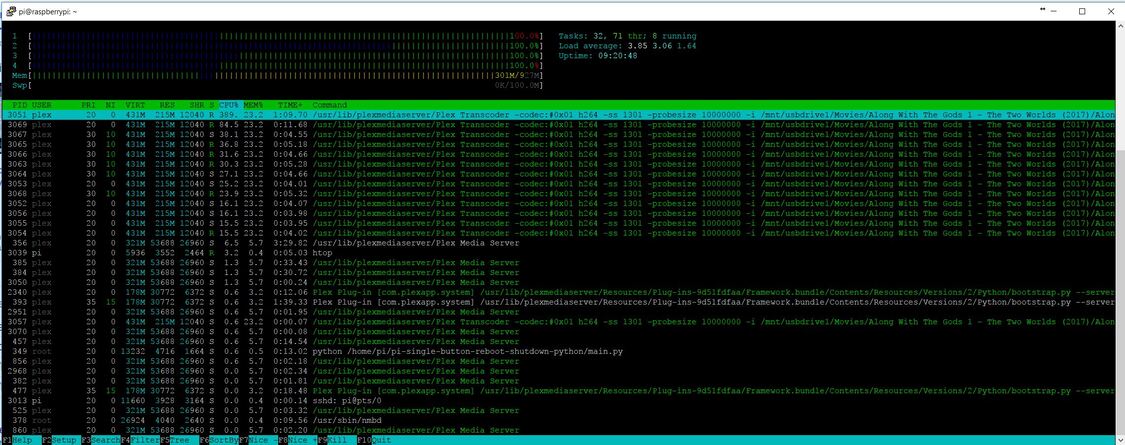Select Plex Plug-in row PID 393
This screenshot has height=445, width=1125.
pos(560,302)
